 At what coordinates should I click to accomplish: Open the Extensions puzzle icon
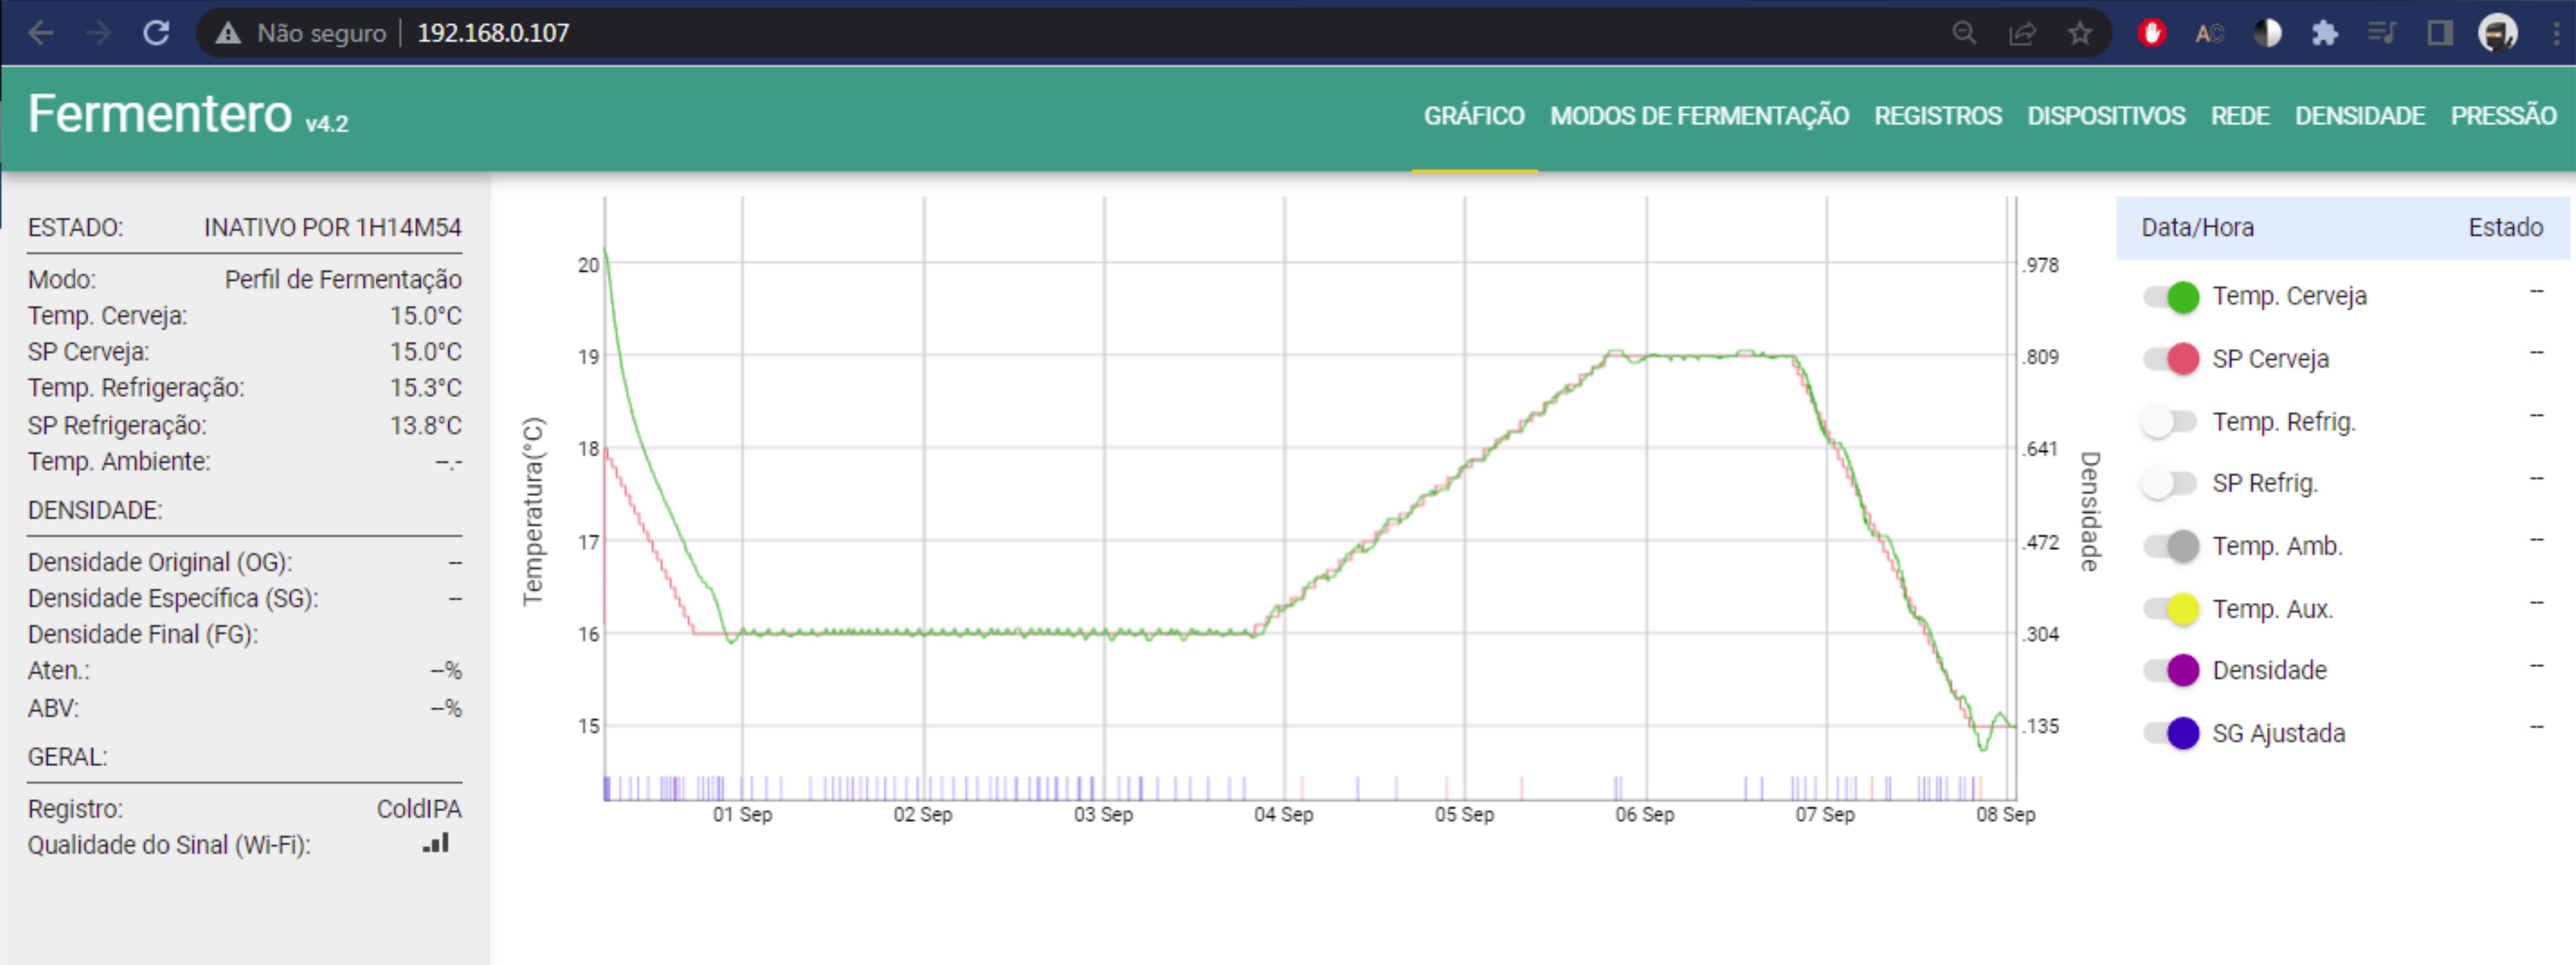point(2325,33)
